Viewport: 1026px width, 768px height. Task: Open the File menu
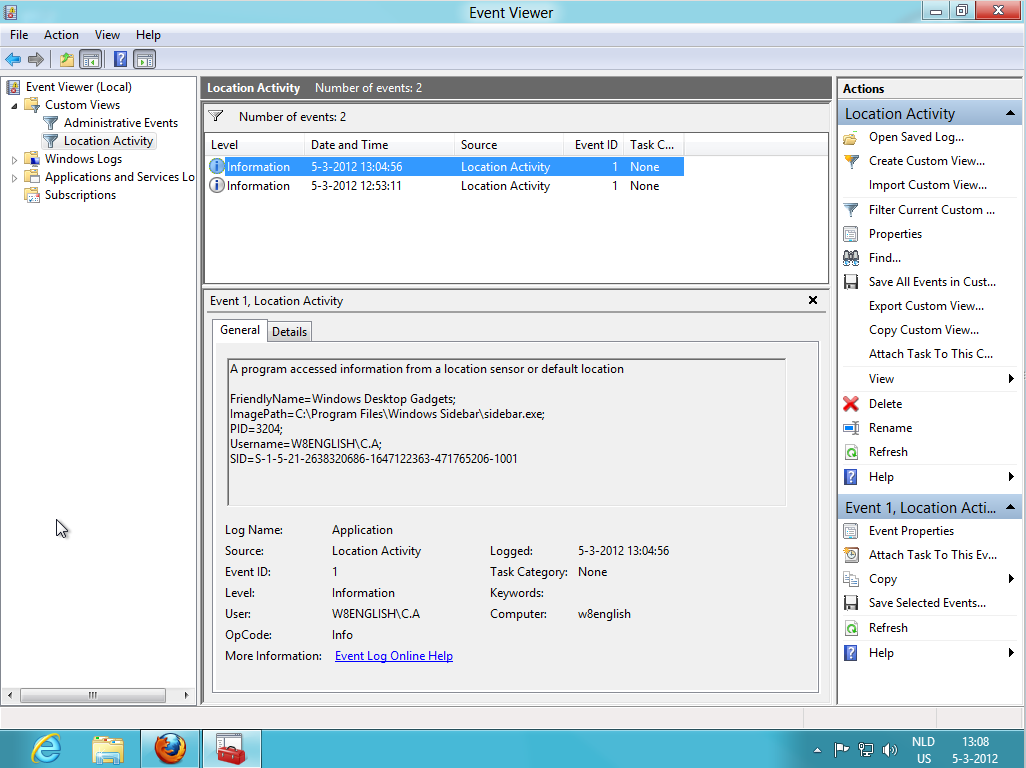tap(19, 35)
